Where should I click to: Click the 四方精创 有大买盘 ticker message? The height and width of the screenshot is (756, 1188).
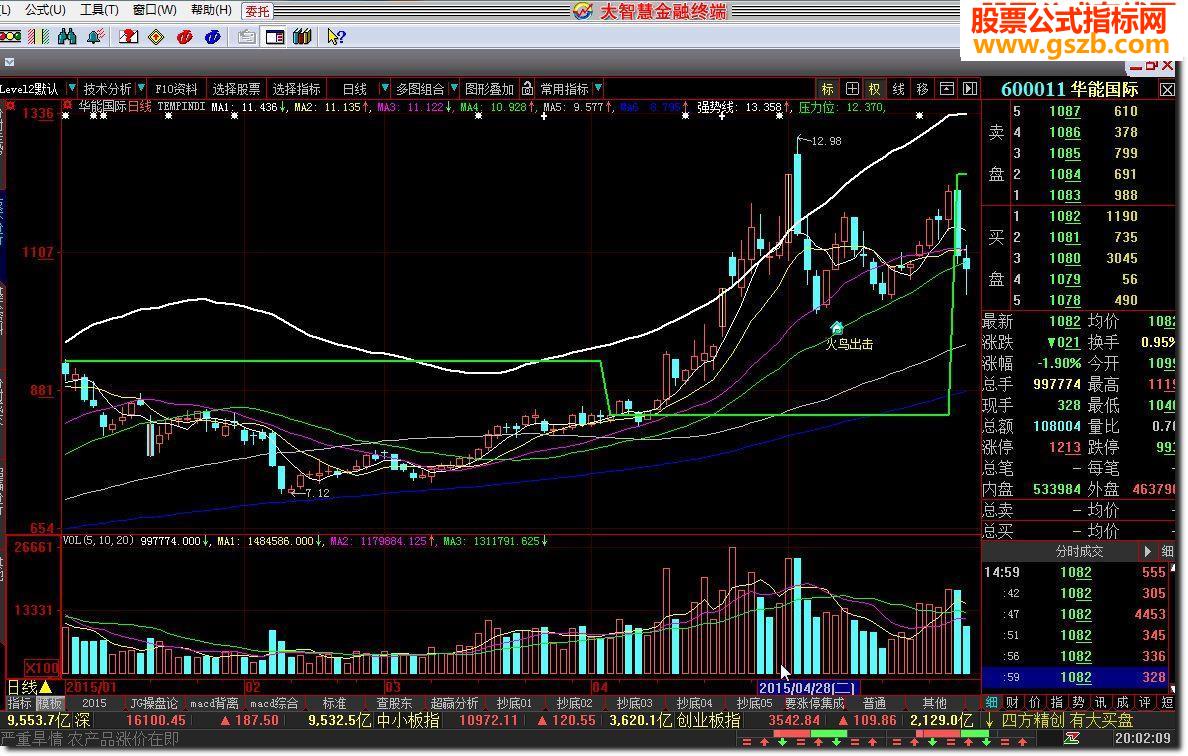click(x=1067, y=720)
